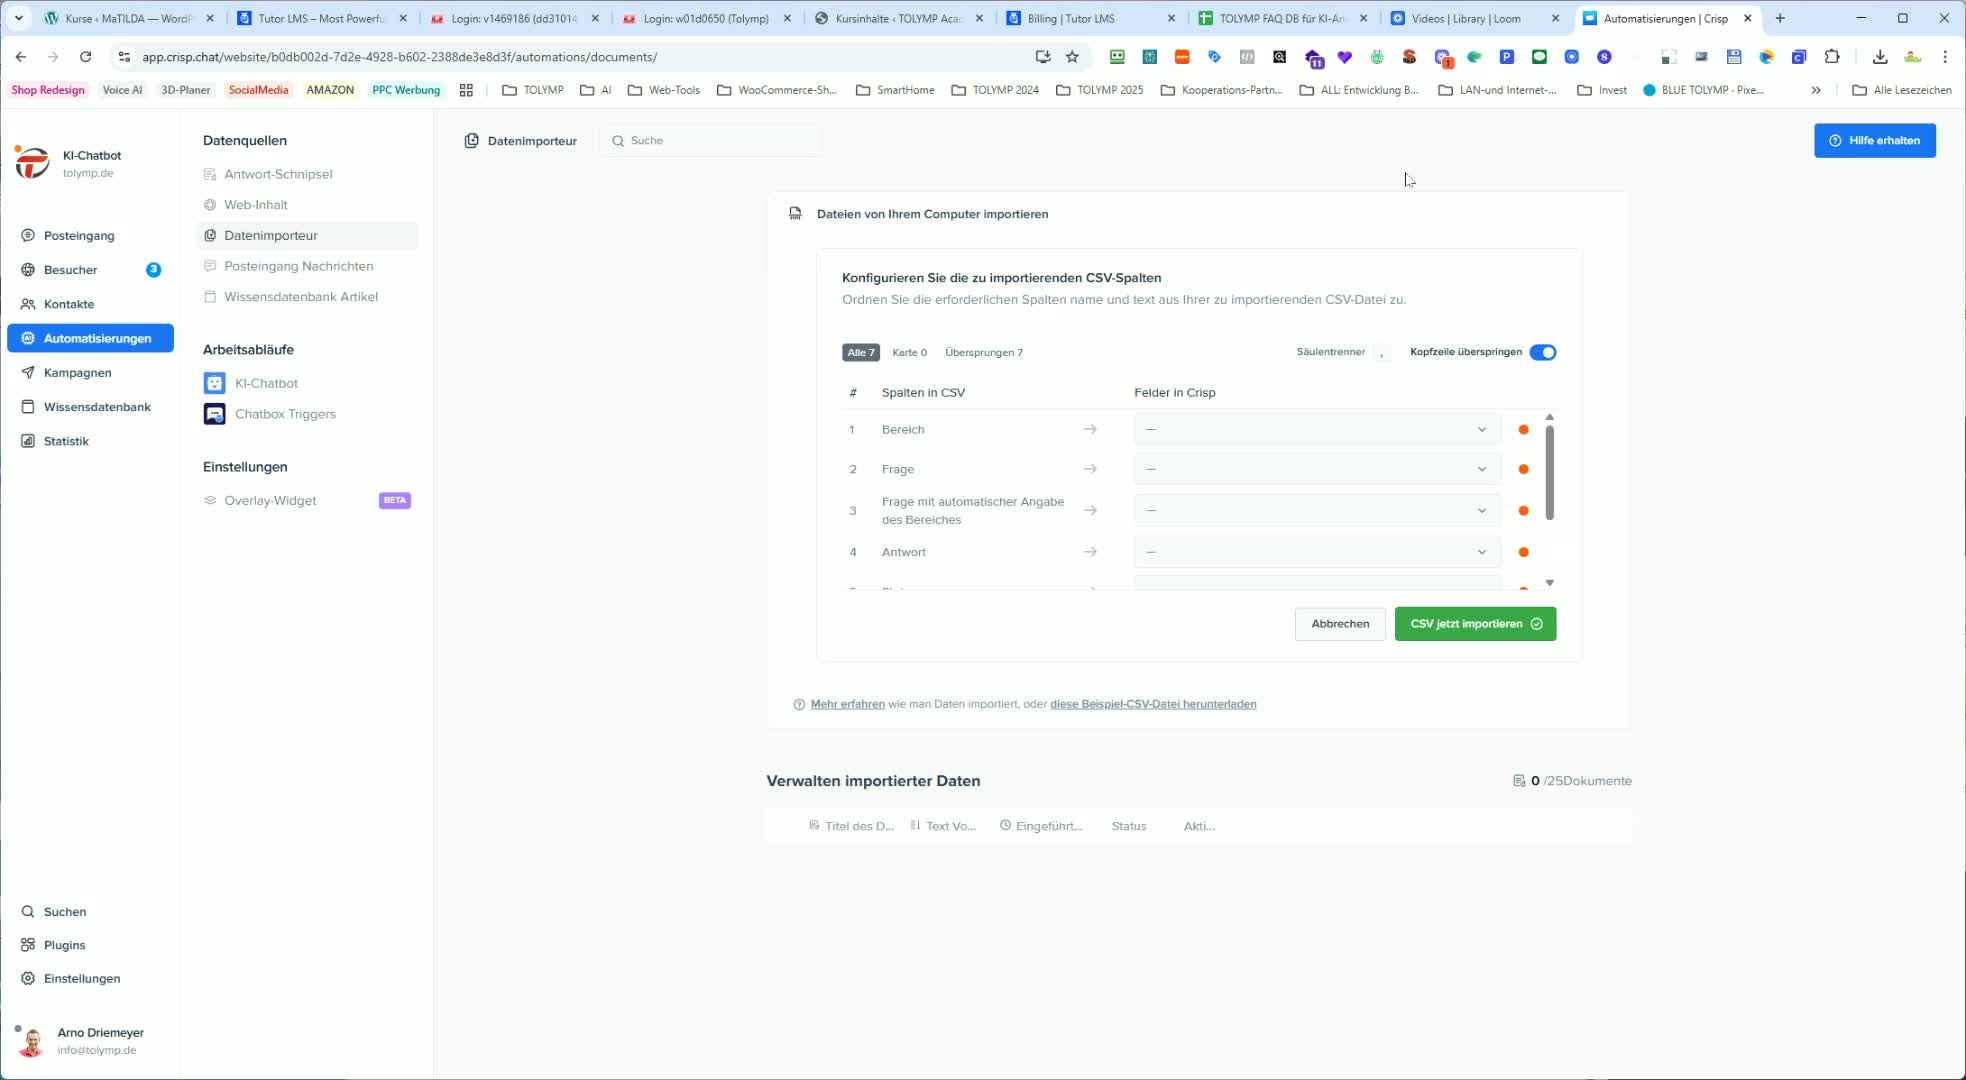Bookmark page with star icon
Image resolution: width=1966 pixels, height=1080 pixels.
click(x=1072, y=57)
